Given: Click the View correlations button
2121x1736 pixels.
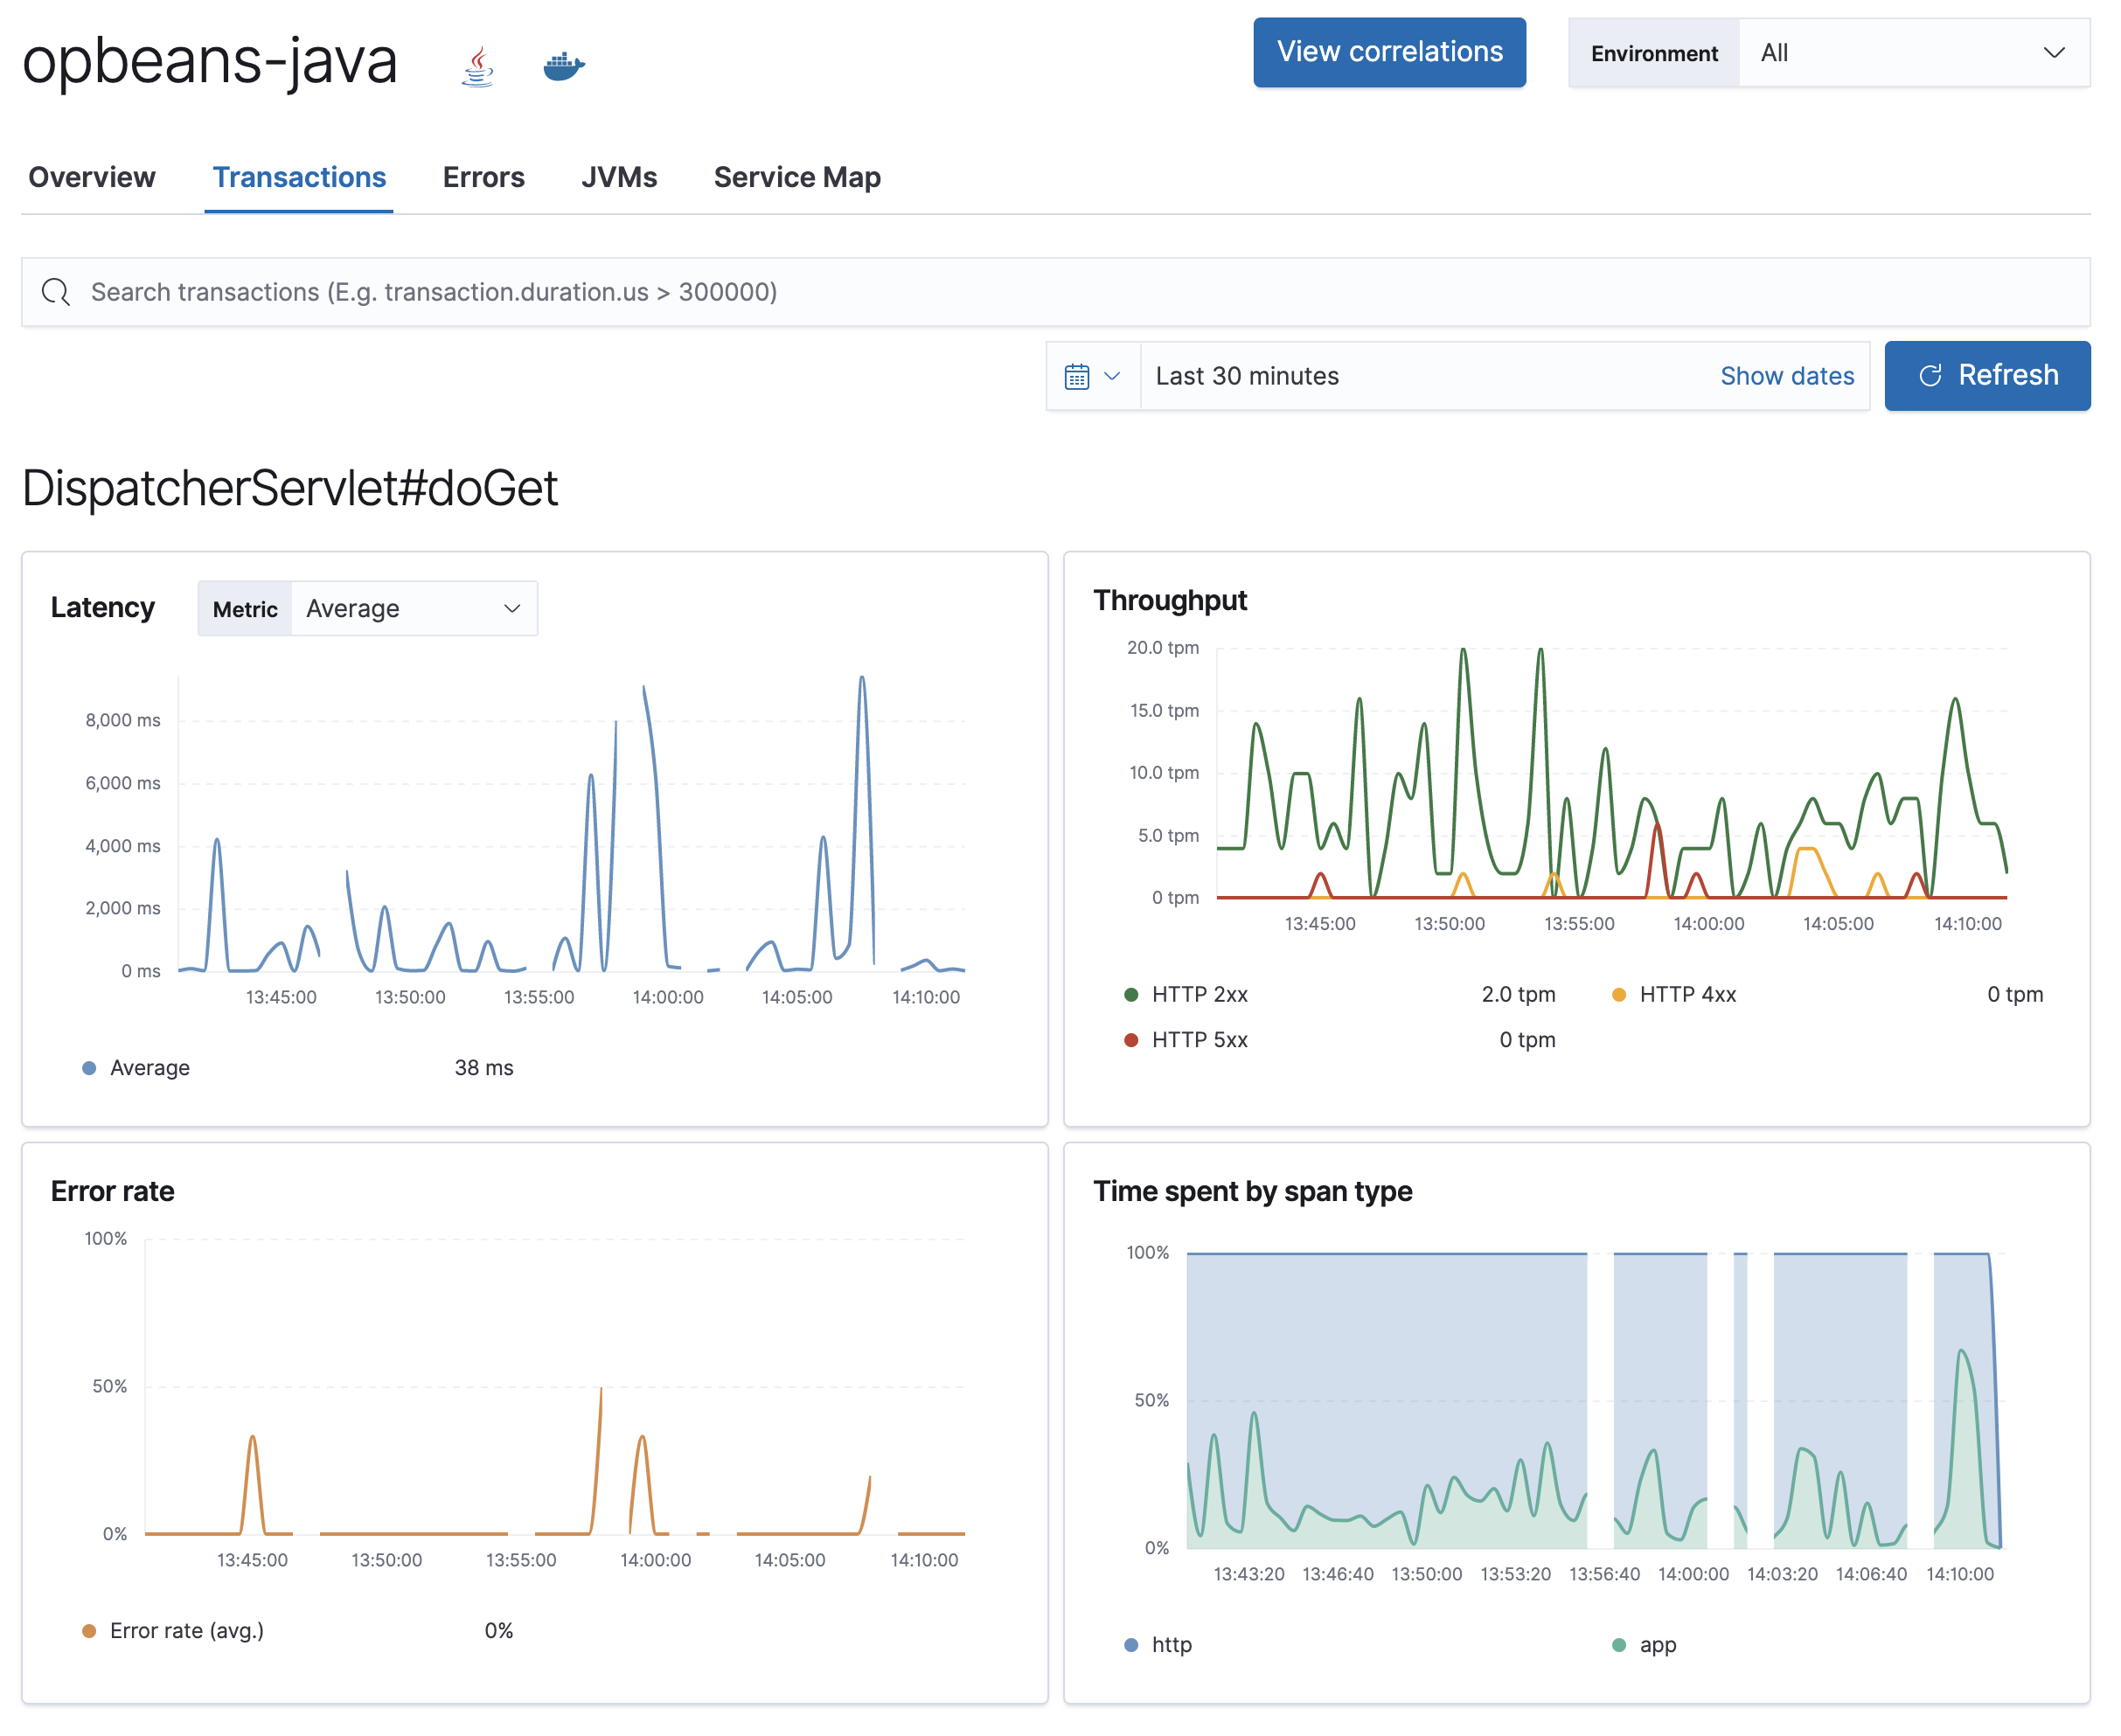Looking at the screenshot, I should [1390, 51].
